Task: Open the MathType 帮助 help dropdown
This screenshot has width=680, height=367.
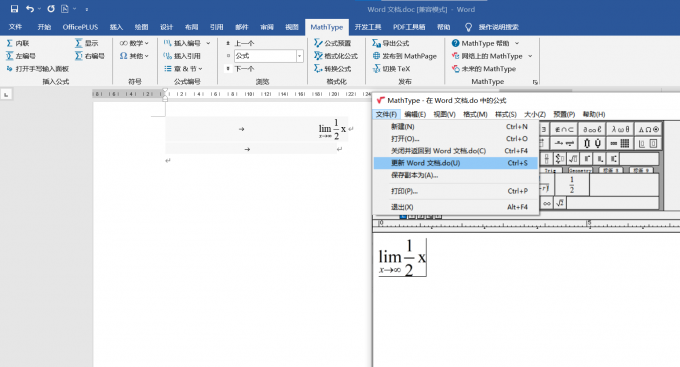Action: tap(485, 43)
